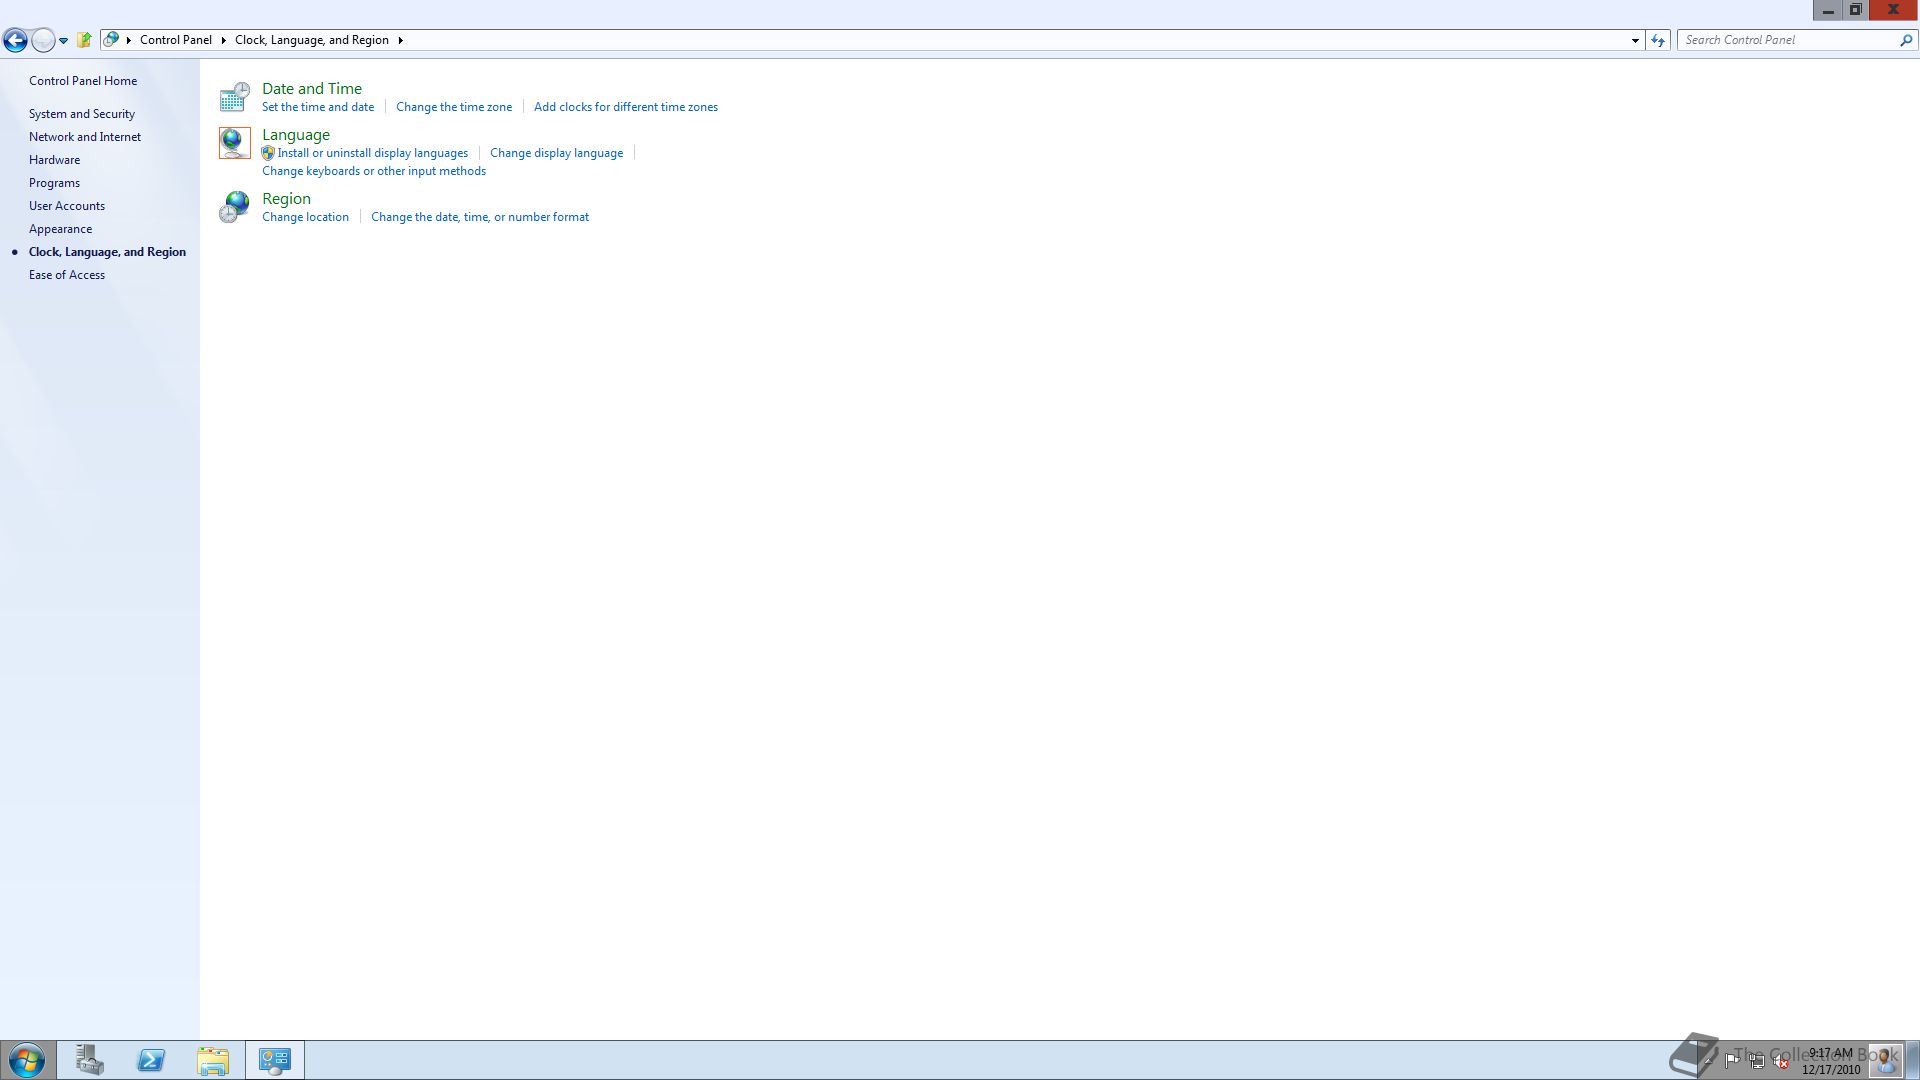Open the Programs category
The image size is (1920, 1080).
[x=54, y=183]
